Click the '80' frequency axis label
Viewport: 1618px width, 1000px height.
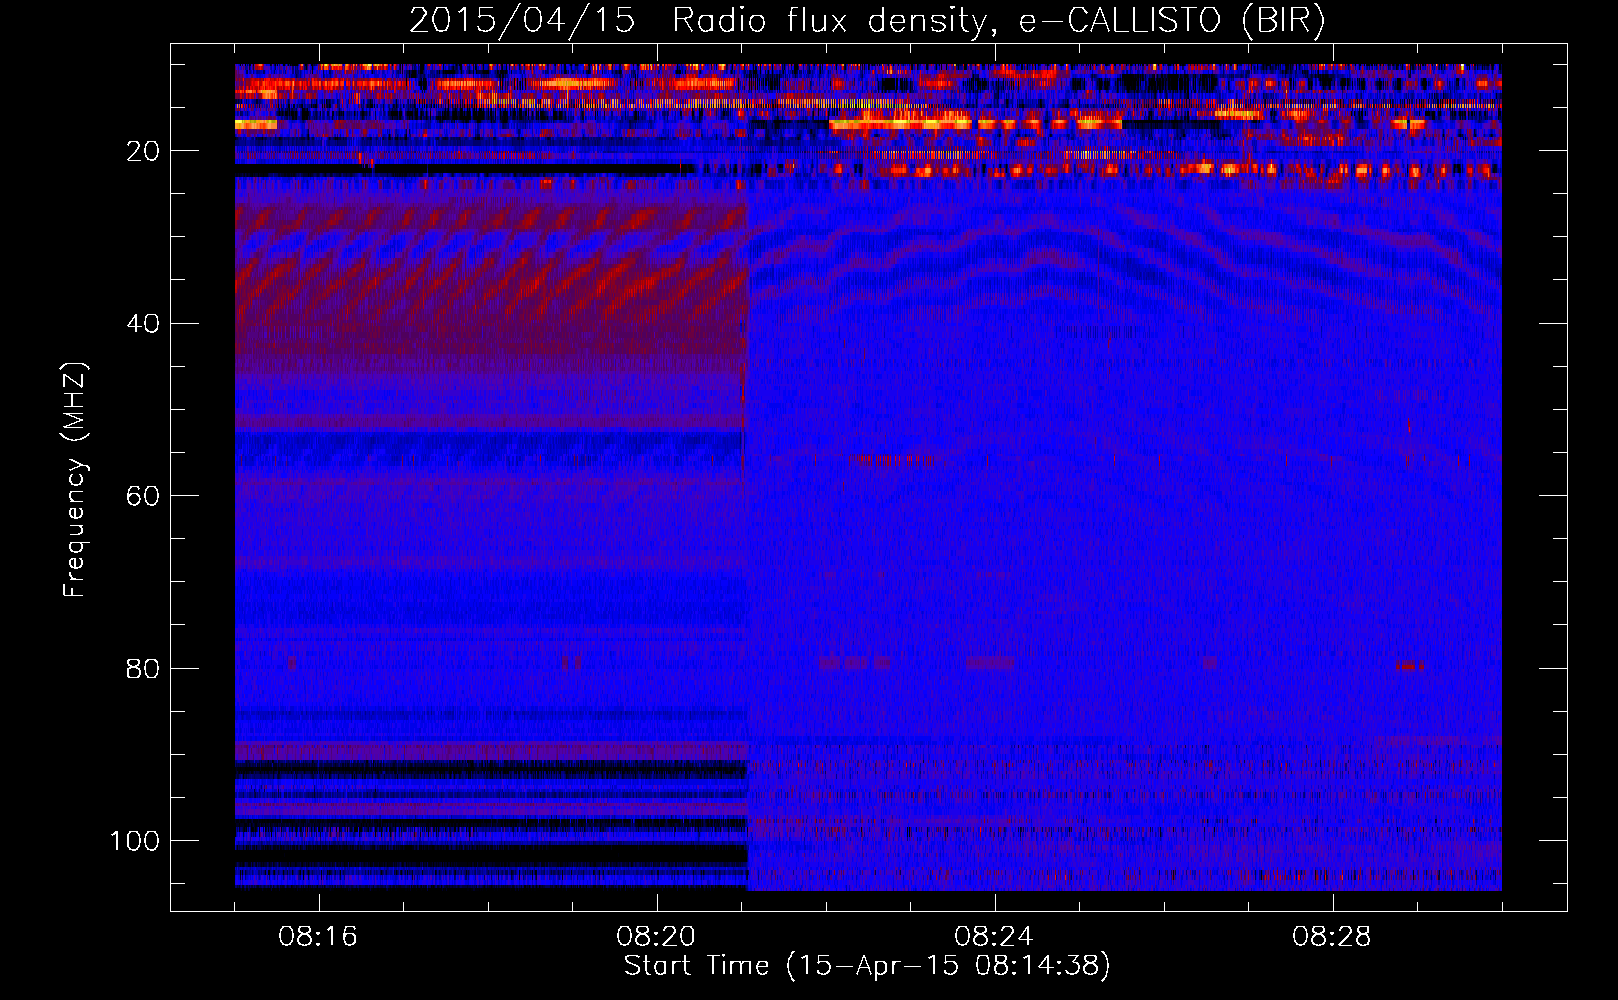coord(143,669)
